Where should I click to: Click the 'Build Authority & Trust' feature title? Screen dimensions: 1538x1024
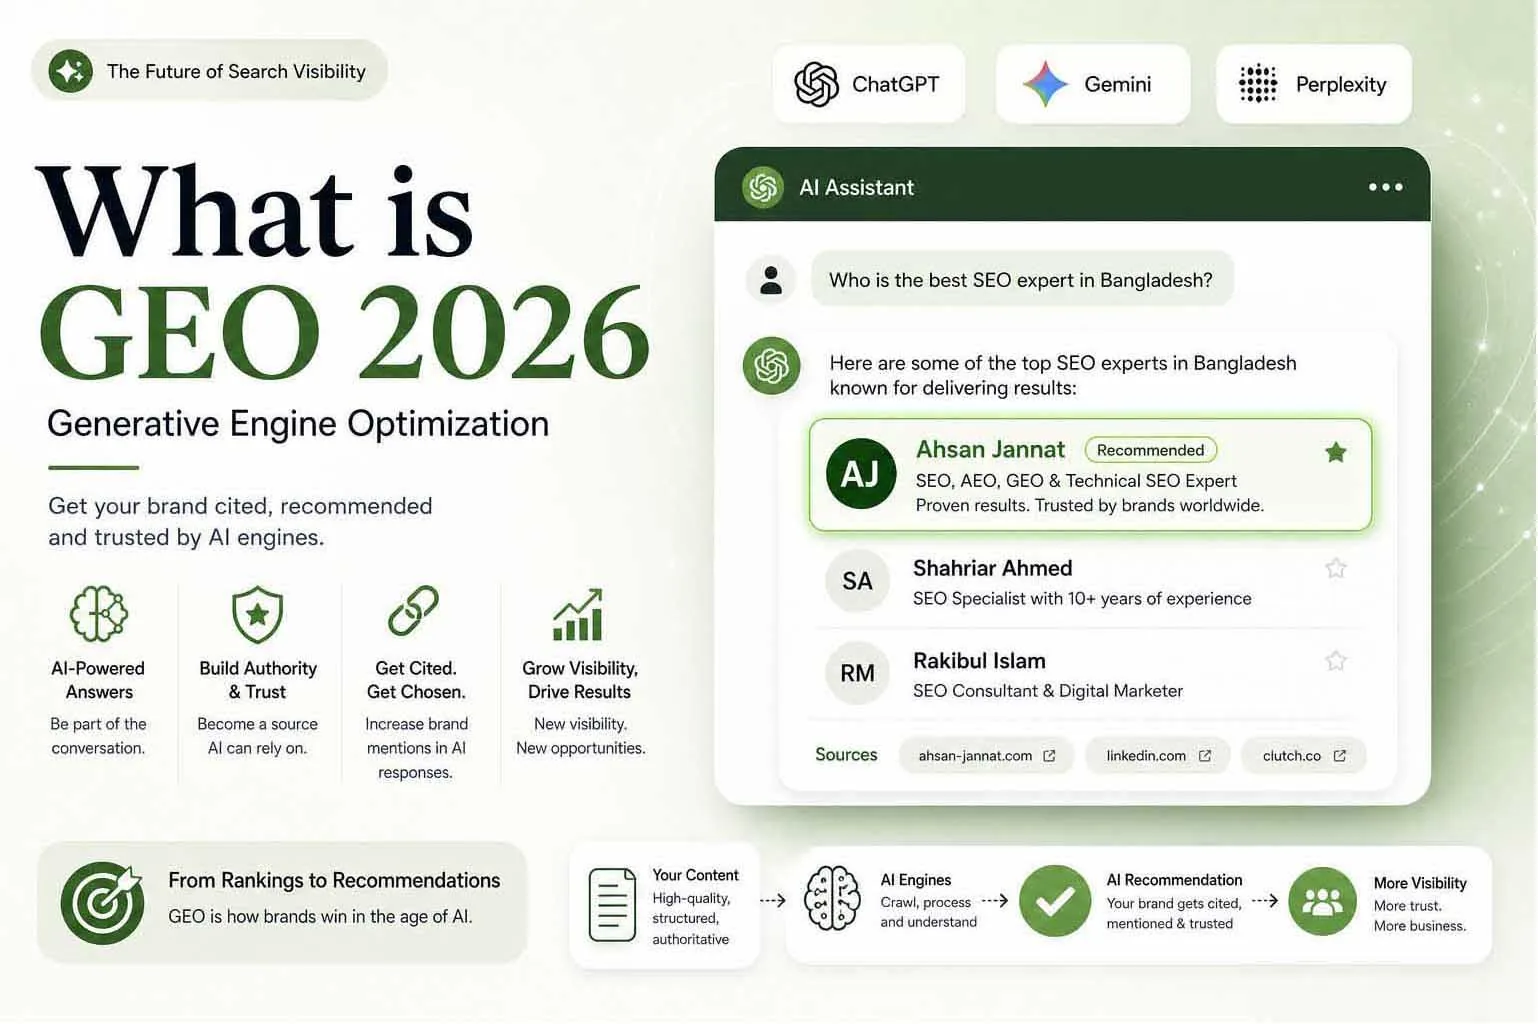point(258,680)
